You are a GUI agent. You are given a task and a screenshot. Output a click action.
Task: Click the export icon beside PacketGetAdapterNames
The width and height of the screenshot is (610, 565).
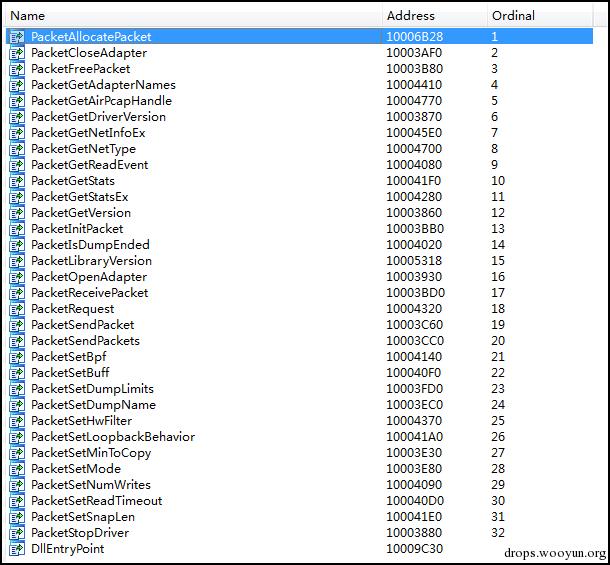(x=17, y=85)
